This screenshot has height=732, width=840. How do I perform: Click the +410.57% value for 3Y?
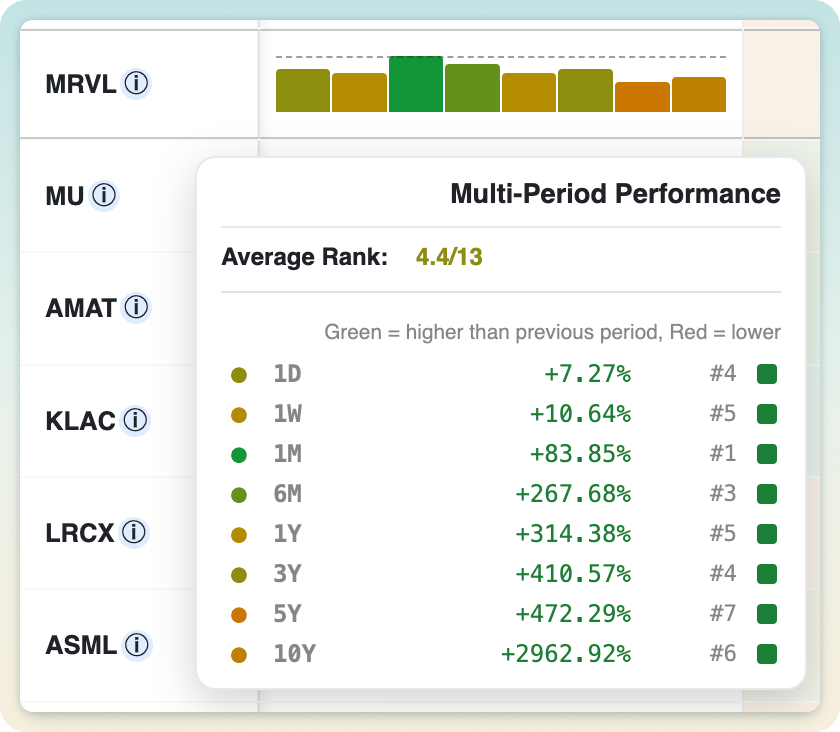coord(573,574)
